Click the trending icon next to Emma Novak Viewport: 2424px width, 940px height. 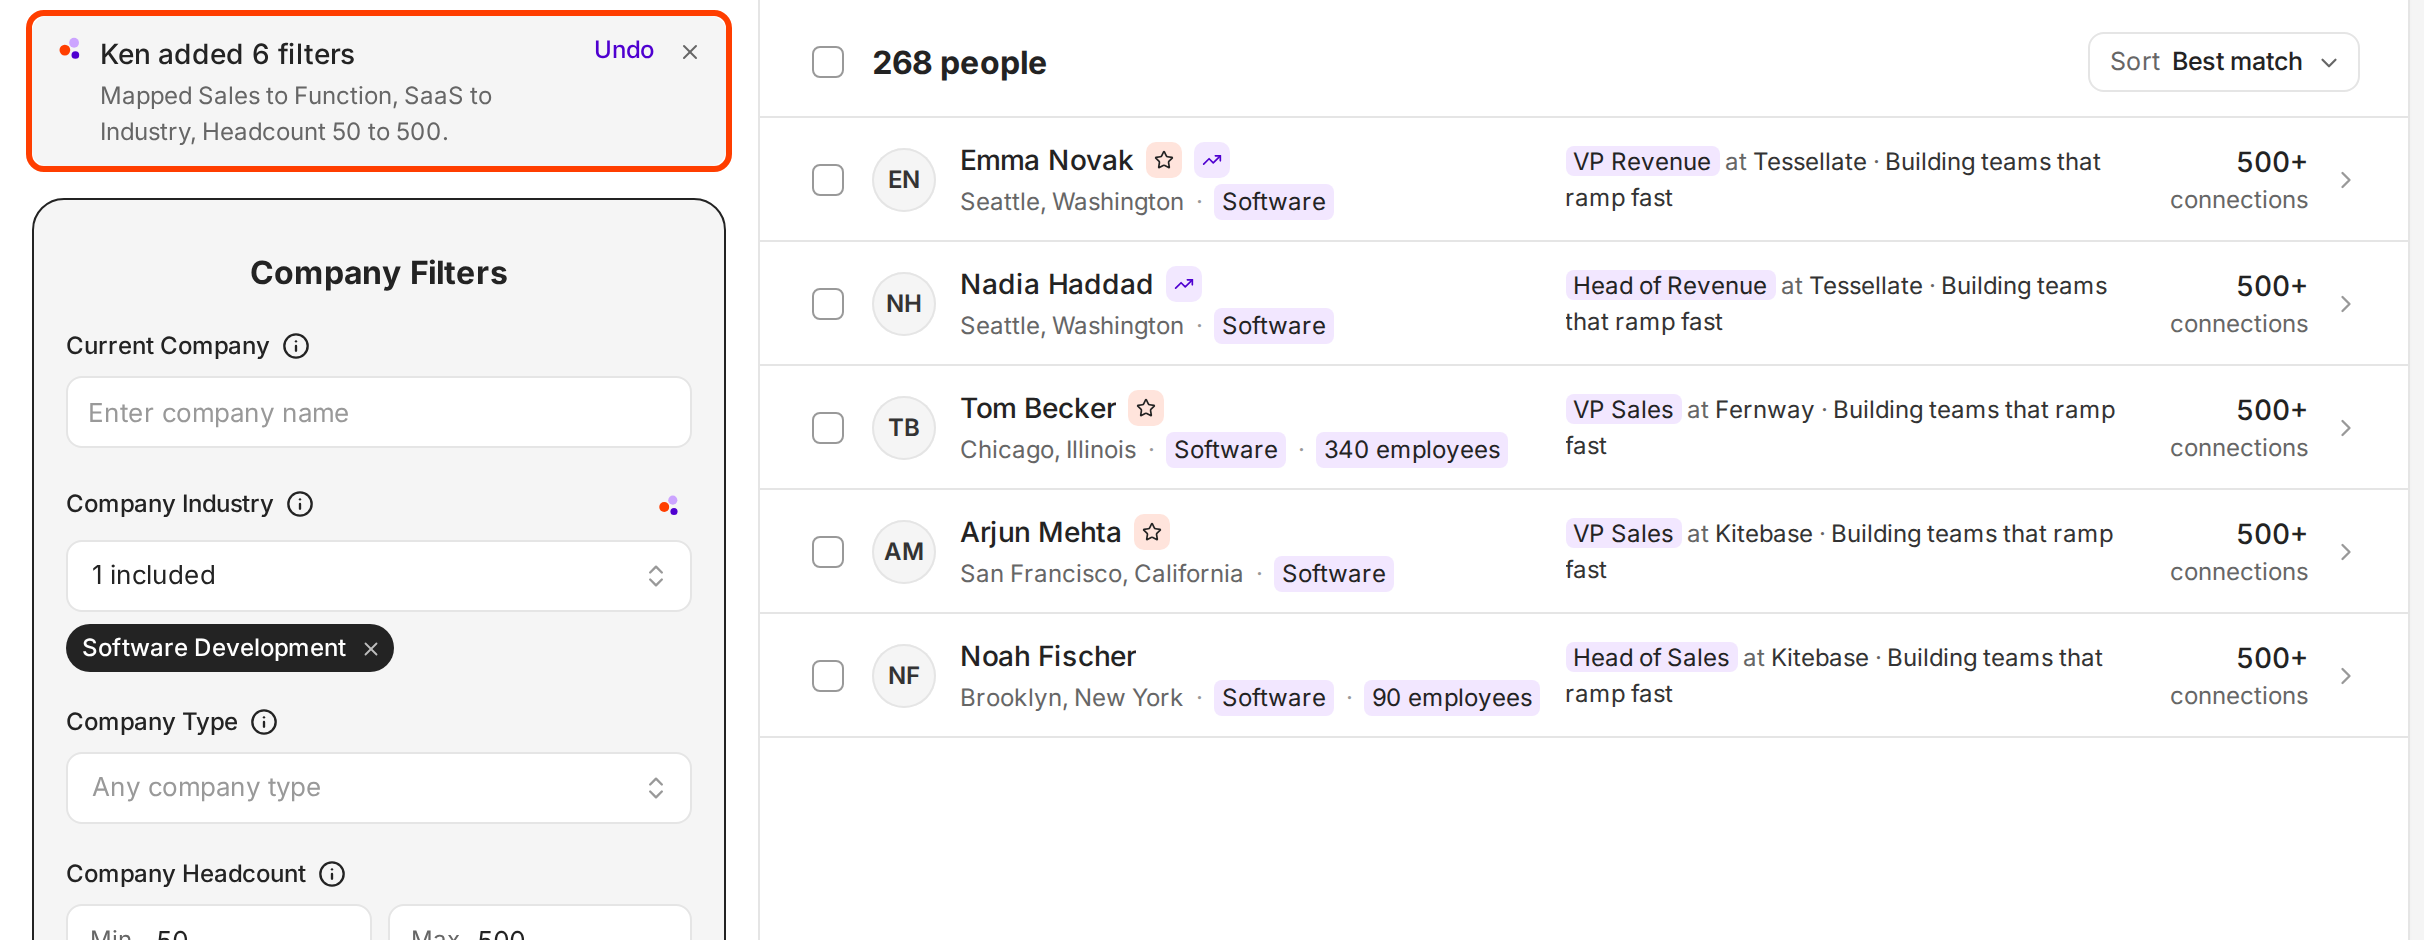[x=1212, y=160]
